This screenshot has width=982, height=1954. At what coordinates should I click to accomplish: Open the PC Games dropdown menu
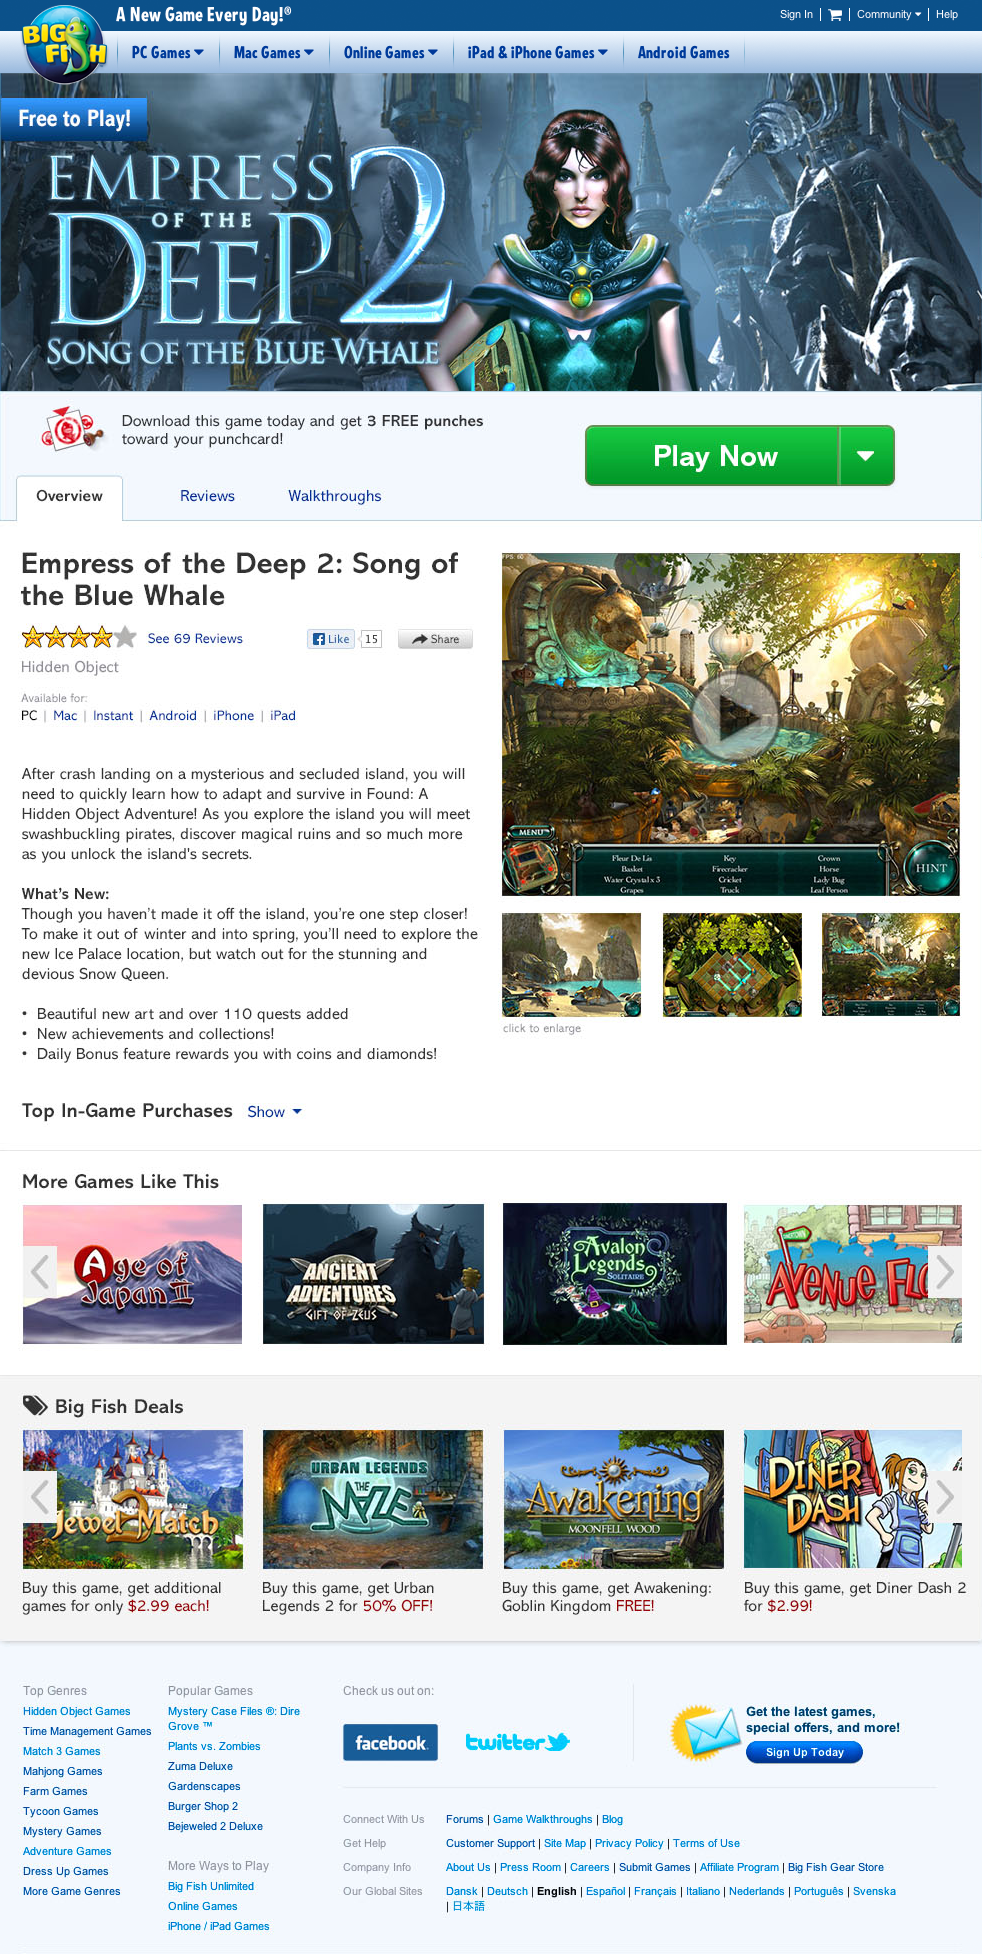(x=167, y=53)
